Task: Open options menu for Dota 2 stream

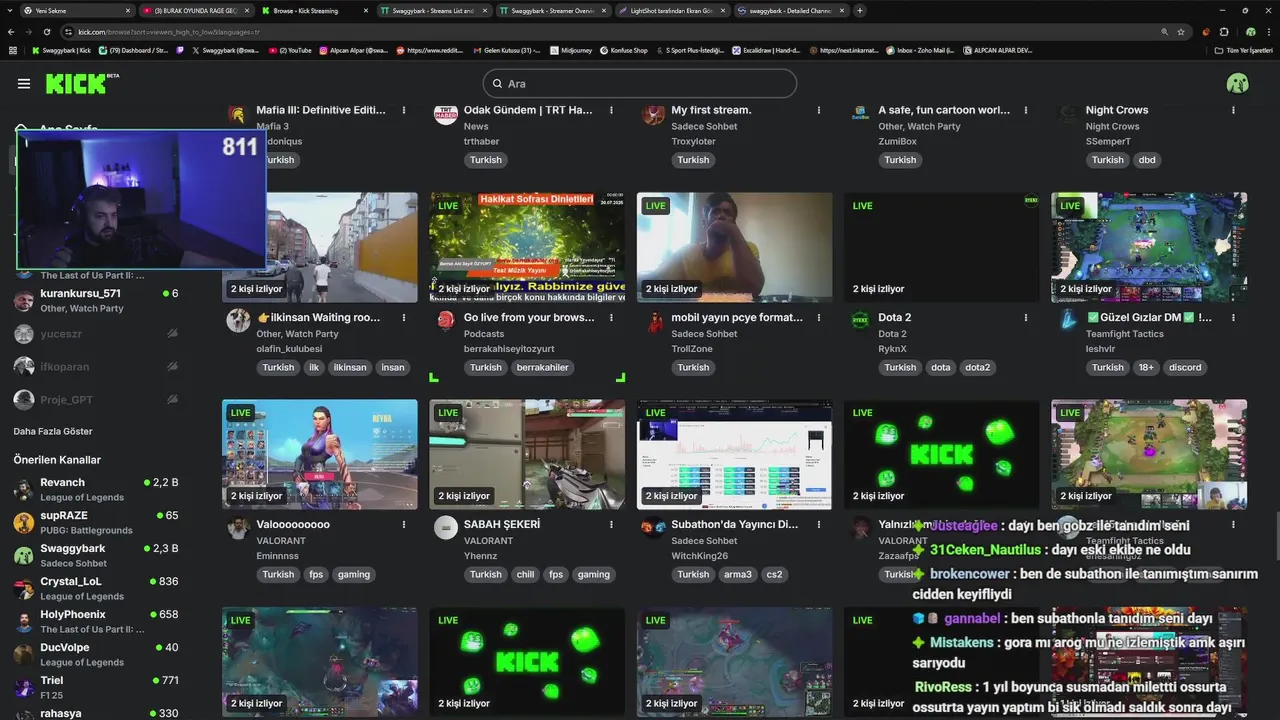Action: pos(1025,317)
